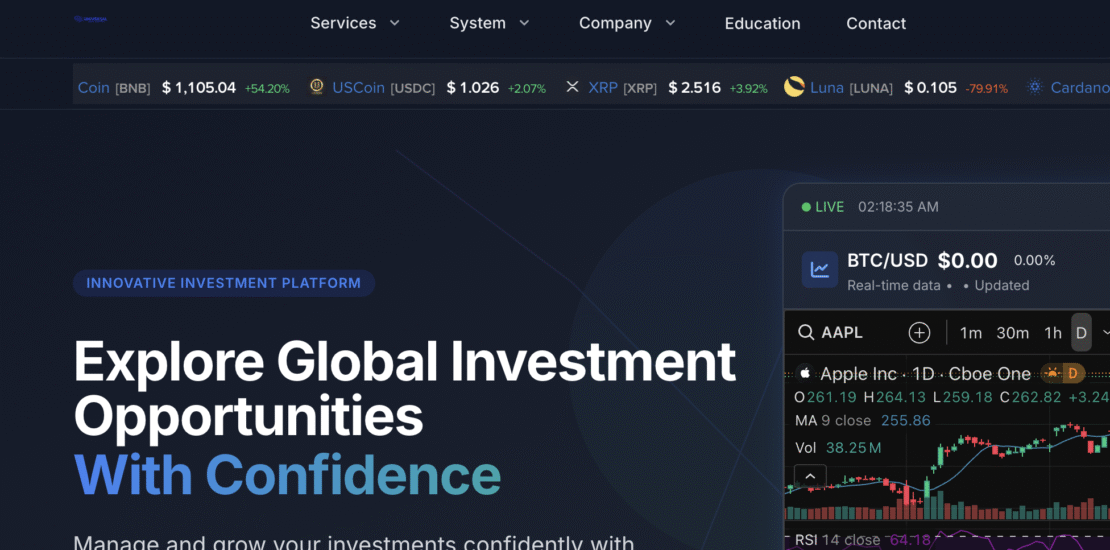Open symbol search magnifier icon in chart
This screenshot has width=1110, height=550.
(x=806, y=333)
